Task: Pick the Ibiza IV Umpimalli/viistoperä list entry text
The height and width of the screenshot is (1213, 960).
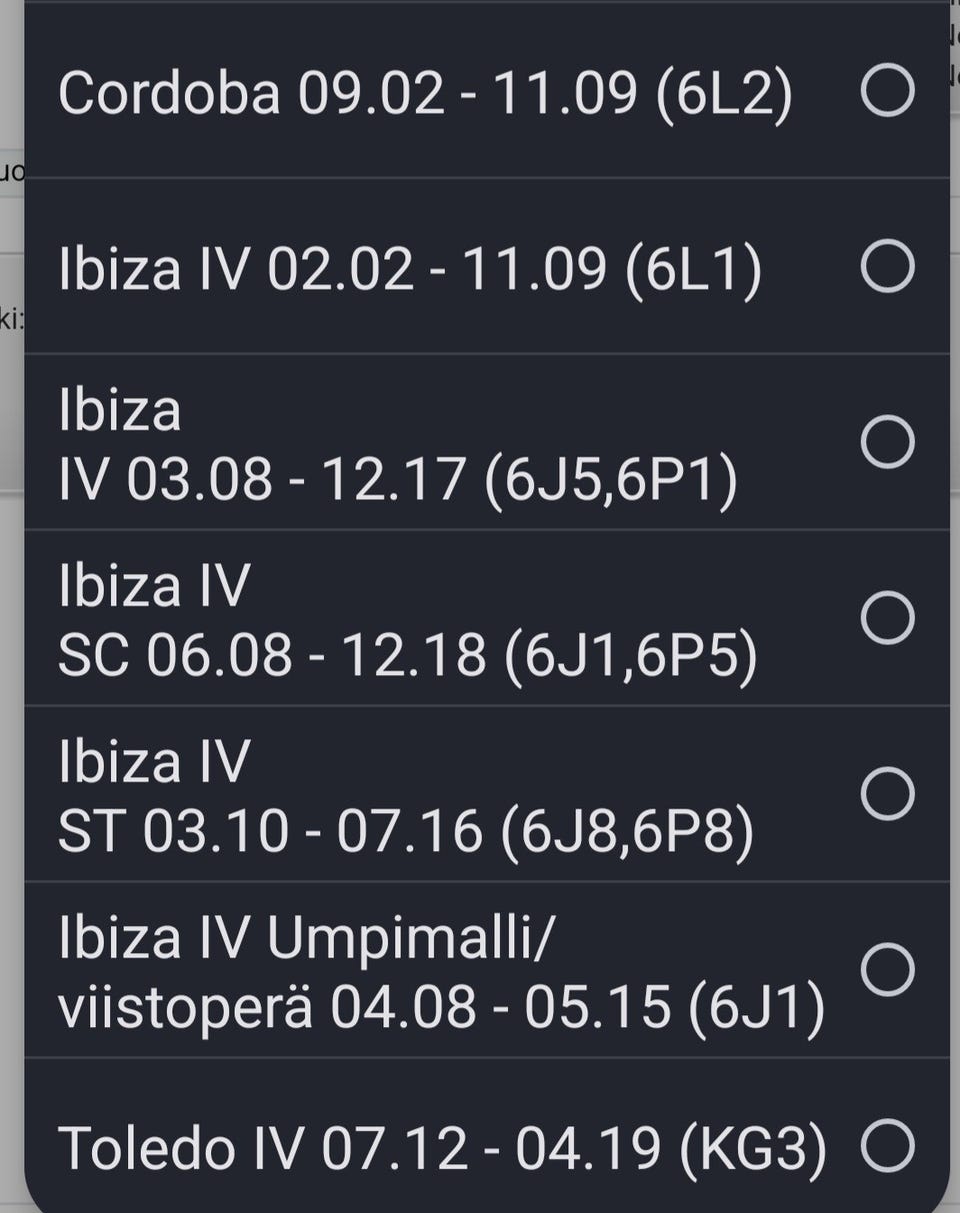Action: pos(440,970)
